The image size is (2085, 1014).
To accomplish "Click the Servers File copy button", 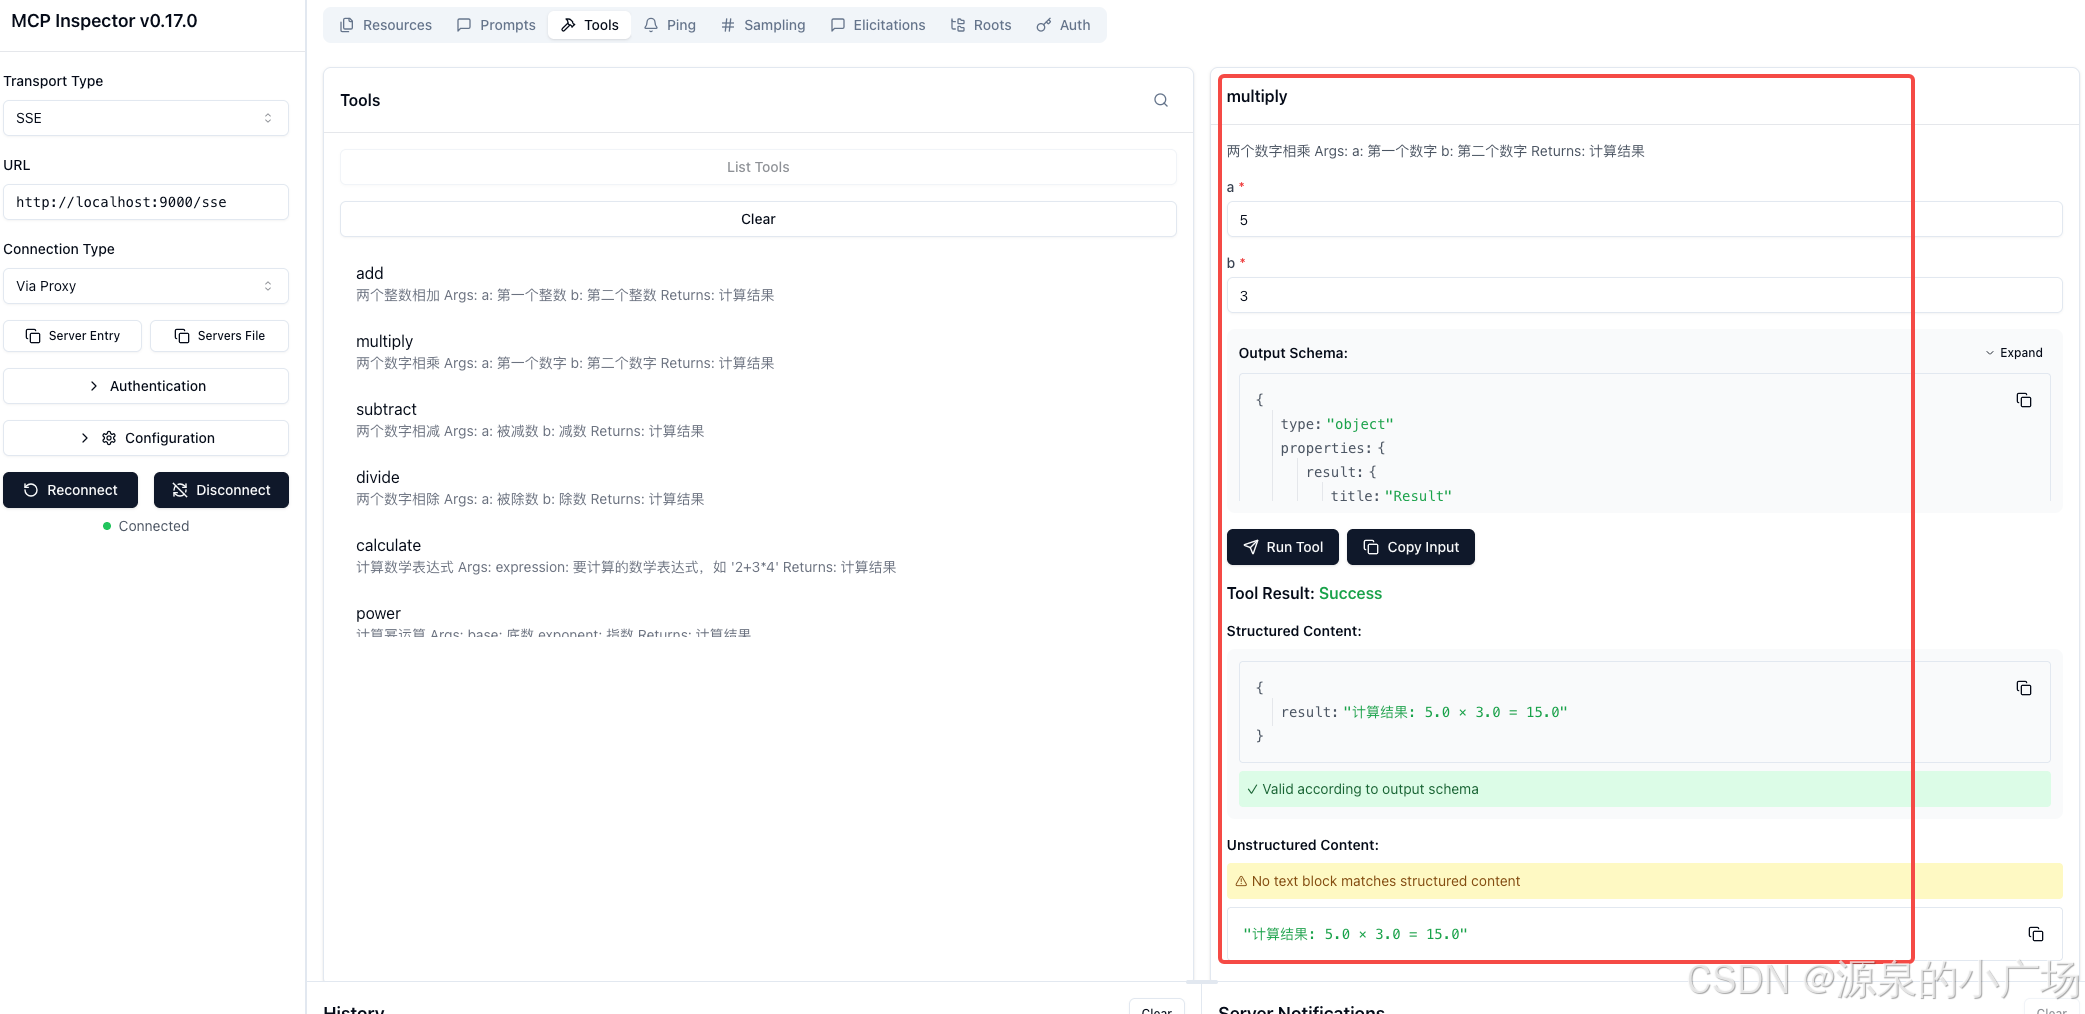I will point(219,336).
